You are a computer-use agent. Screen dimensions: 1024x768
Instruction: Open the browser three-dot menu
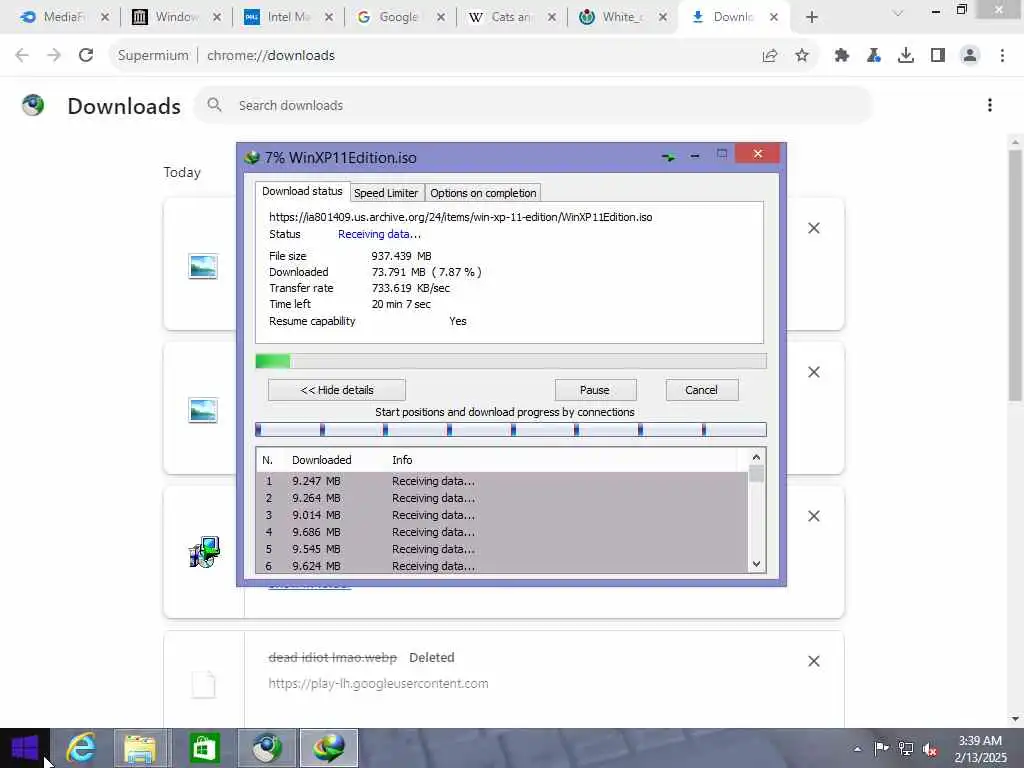click(x=1002, y=56)
